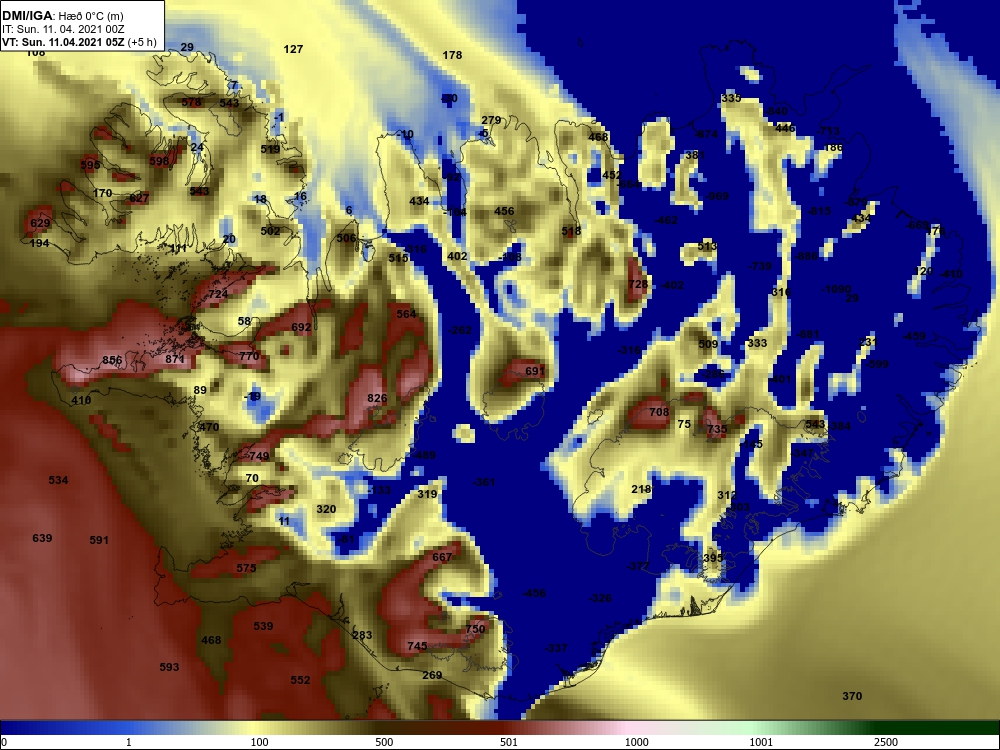Image resolution: width=1000 pixels, height=750 pixels.
Task: Click the map value 178
Action: point(452,55)
